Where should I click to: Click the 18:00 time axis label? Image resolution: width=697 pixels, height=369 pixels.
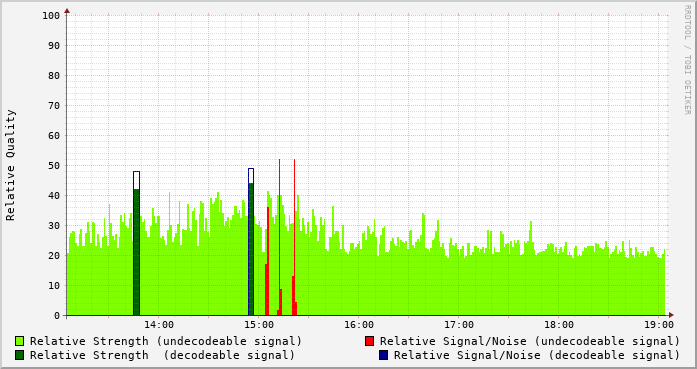pyautogui.click(x=559, y=325)
